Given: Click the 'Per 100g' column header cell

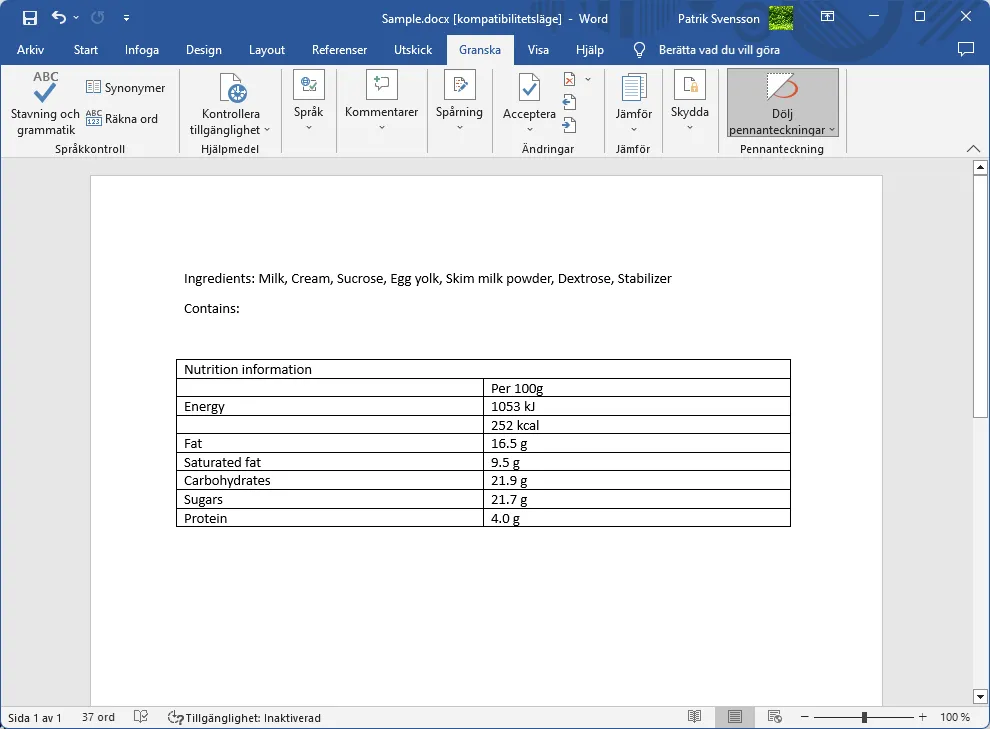Looking at the screenshot, I should pyautogui.click(x=636, y=388).
